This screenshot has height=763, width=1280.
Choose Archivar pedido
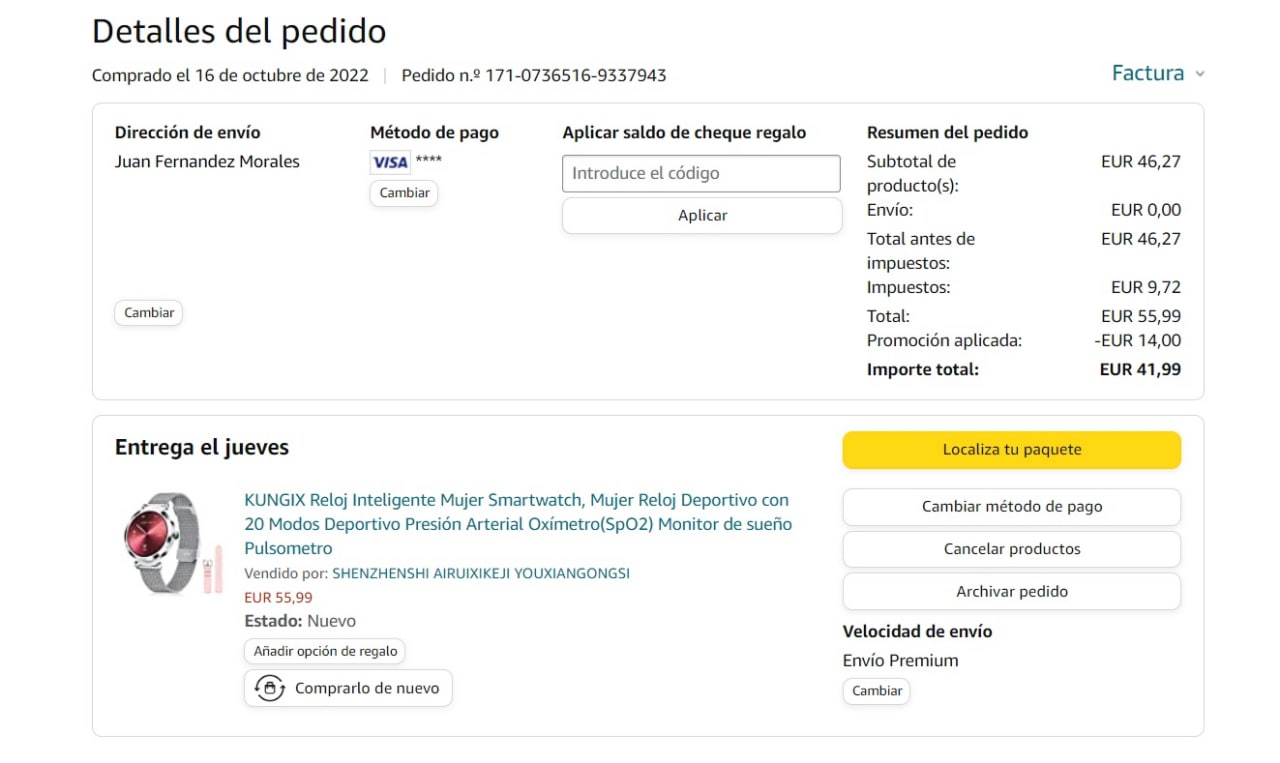(x=1011, y=592)
